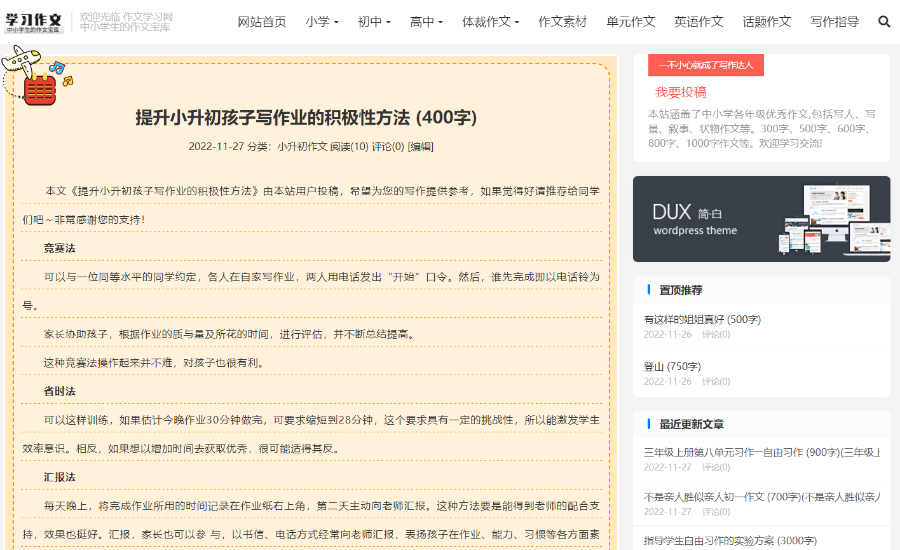Open 有这样的姐姐真好 (500字) article

(702, 319)
